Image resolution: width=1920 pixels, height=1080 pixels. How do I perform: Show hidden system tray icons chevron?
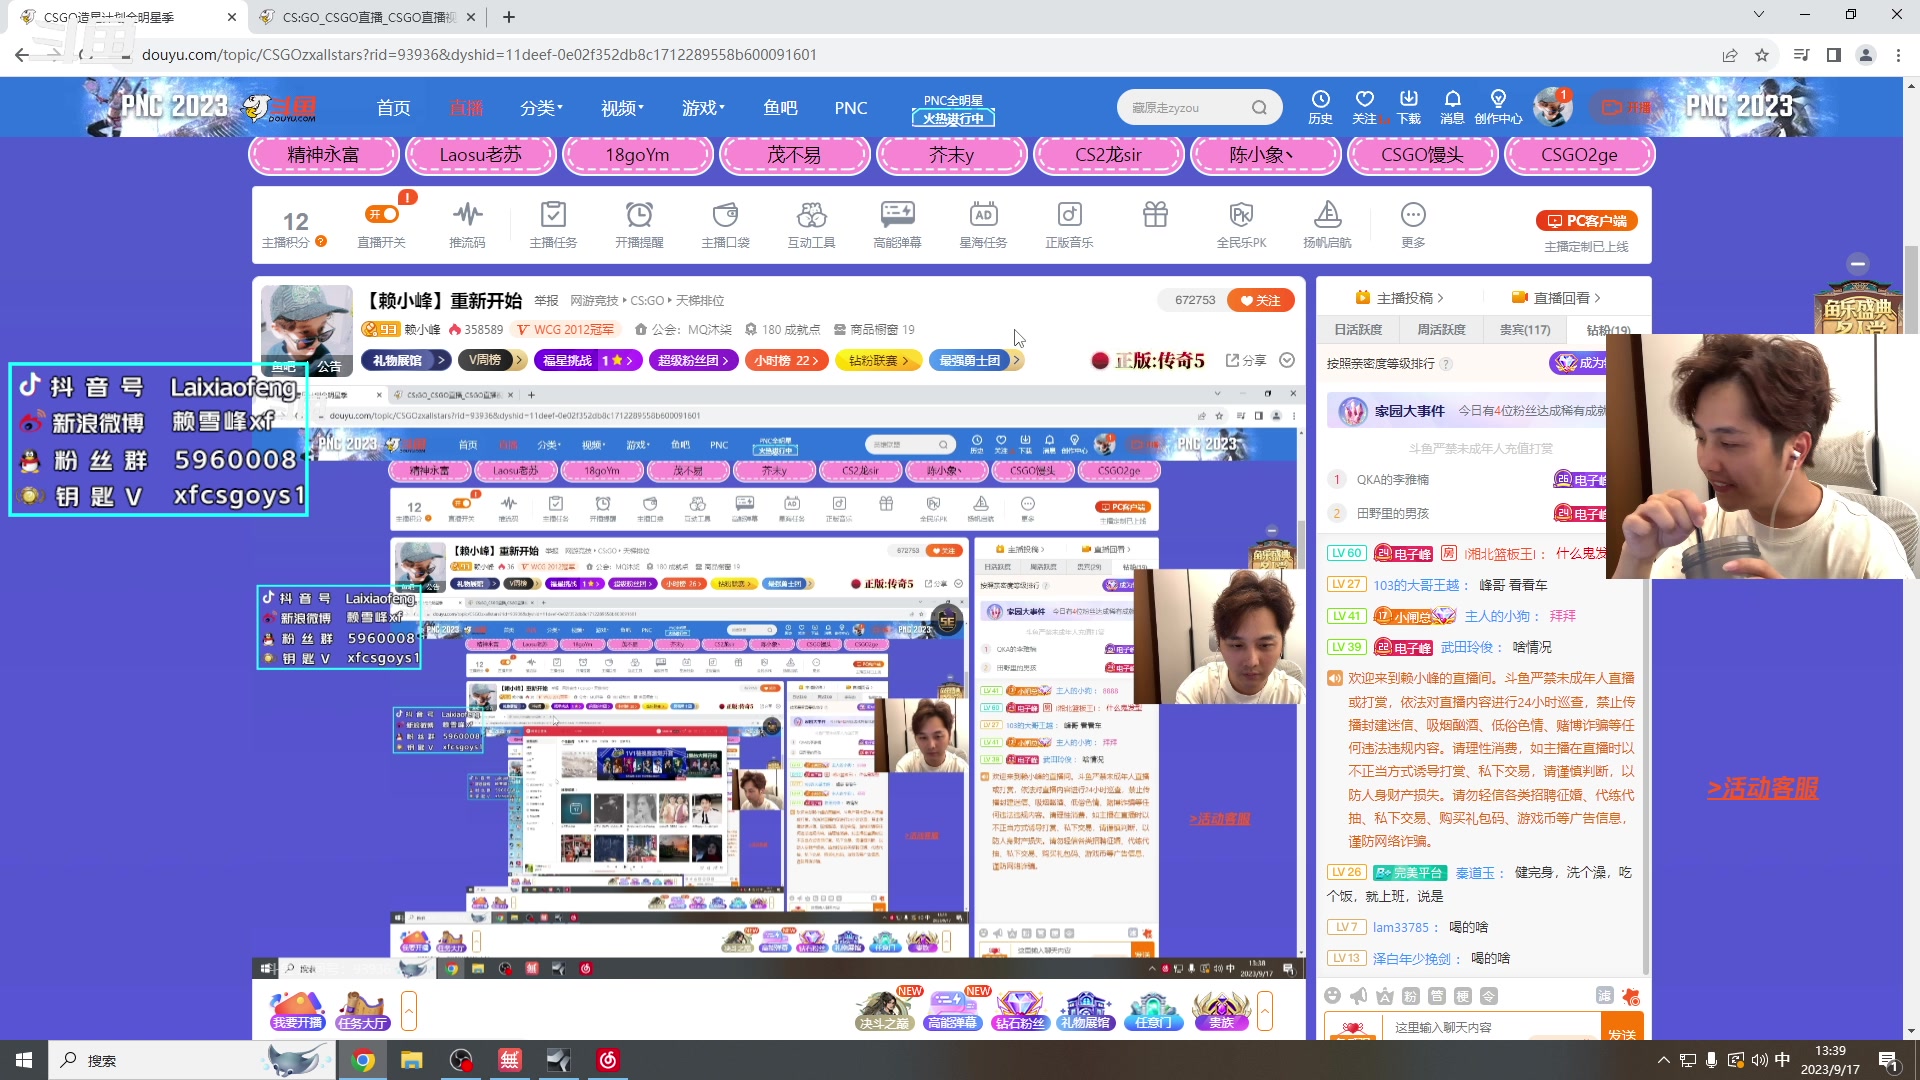(x=1663, y=1060)
